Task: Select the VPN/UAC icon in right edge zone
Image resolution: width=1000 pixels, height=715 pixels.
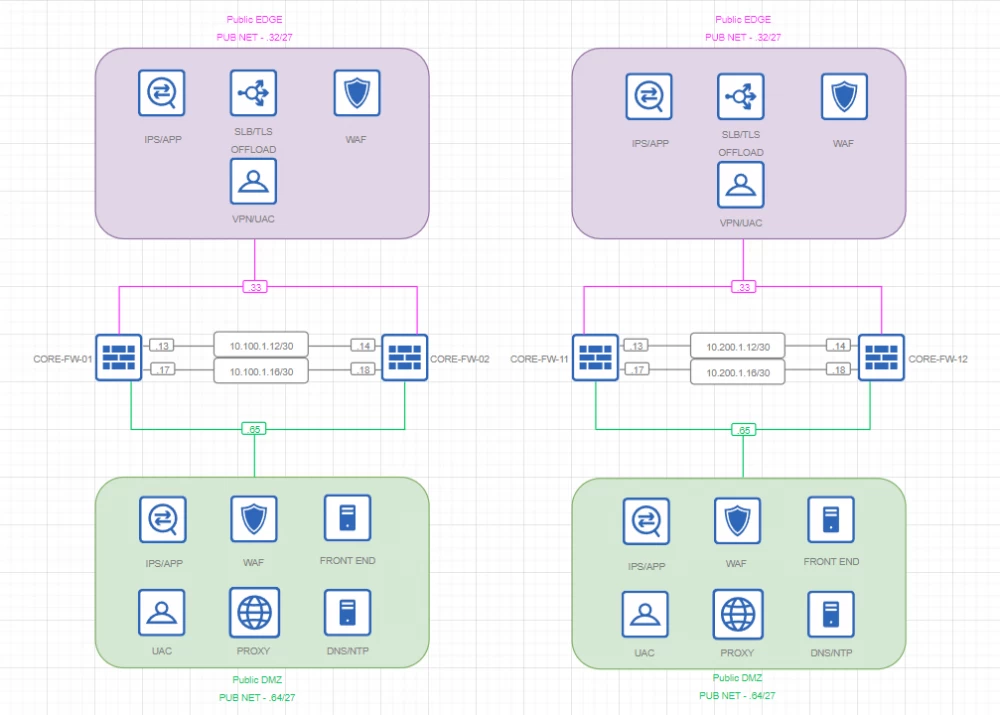Action: (x=741, y=185)
